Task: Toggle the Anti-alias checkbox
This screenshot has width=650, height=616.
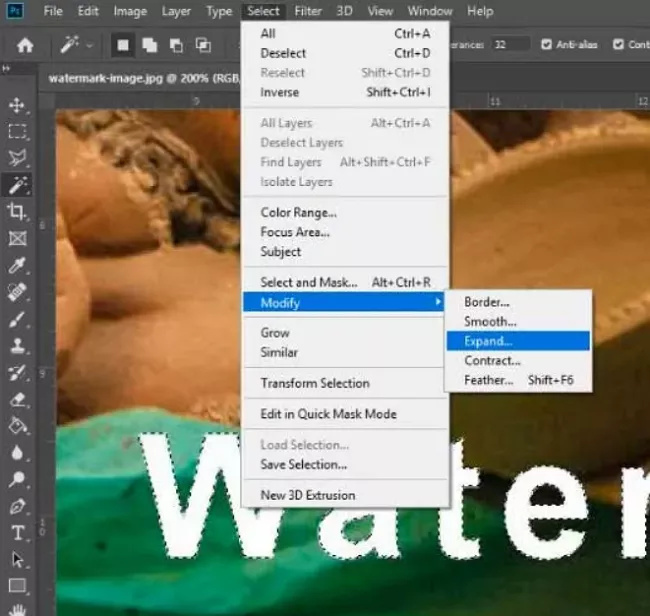Action: 546,45
